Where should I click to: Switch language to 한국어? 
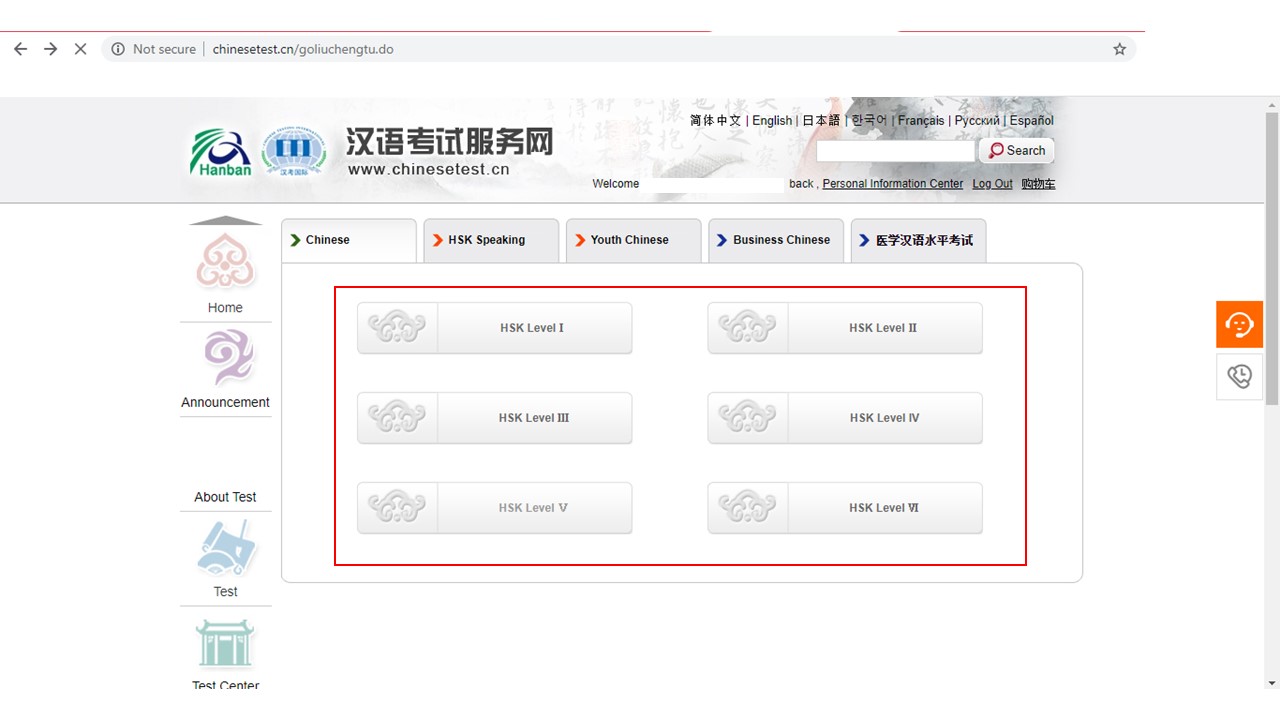coord(869,120)
